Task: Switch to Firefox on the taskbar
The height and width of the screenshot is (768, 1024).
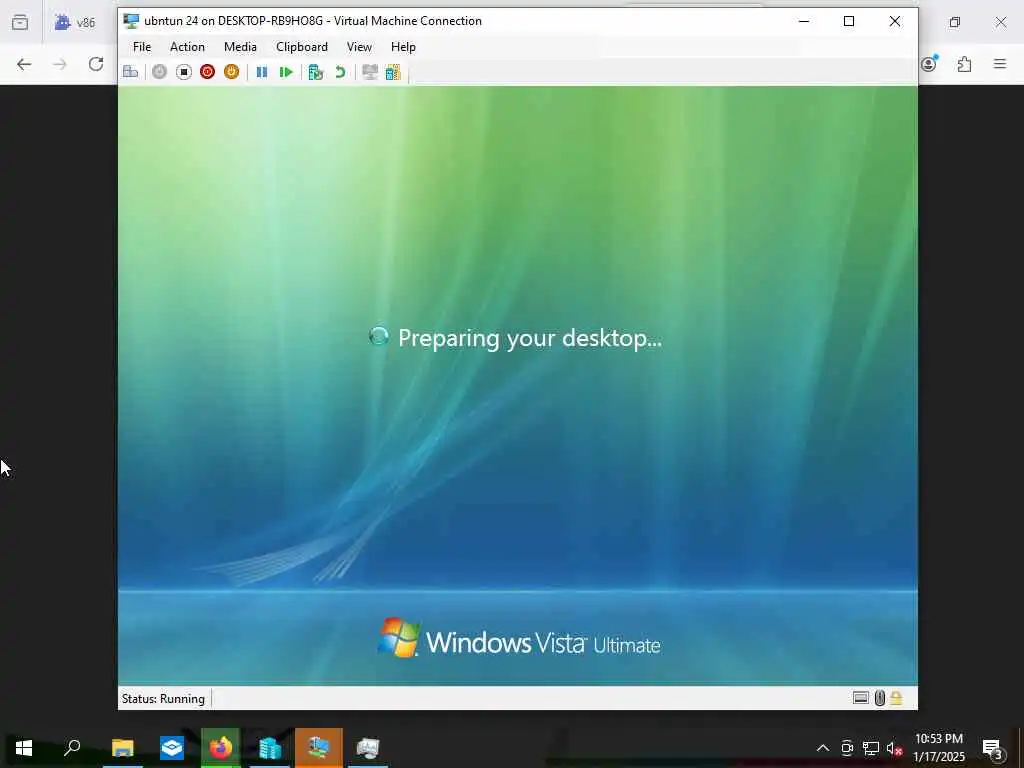Action: pyautogui.click(x=221, y=748)
